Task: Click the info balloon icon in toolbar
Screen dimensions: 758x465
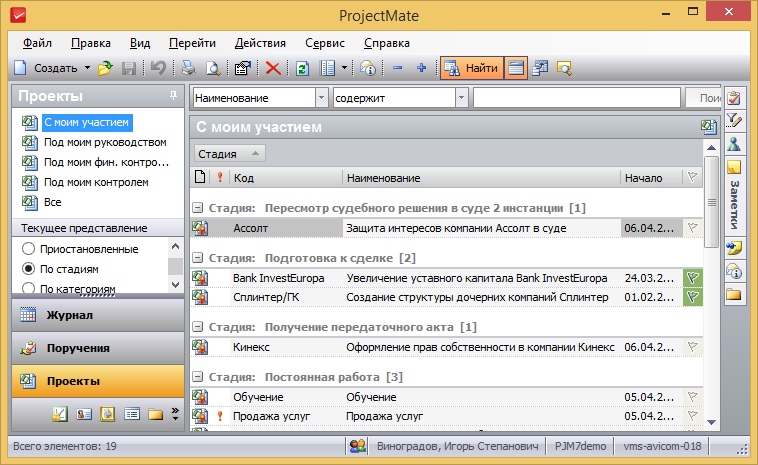Action: 368,68
